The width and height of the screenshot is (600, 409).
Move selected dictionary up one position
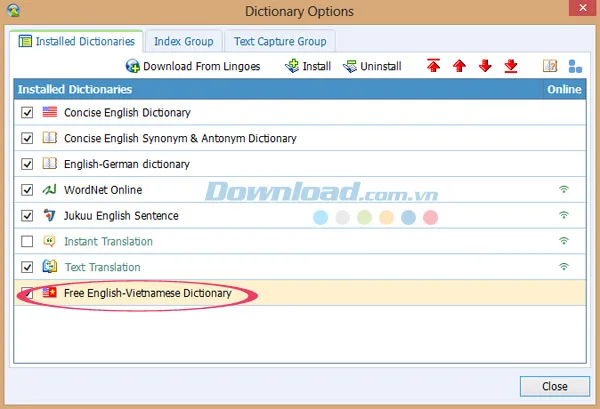click(459, 66)
